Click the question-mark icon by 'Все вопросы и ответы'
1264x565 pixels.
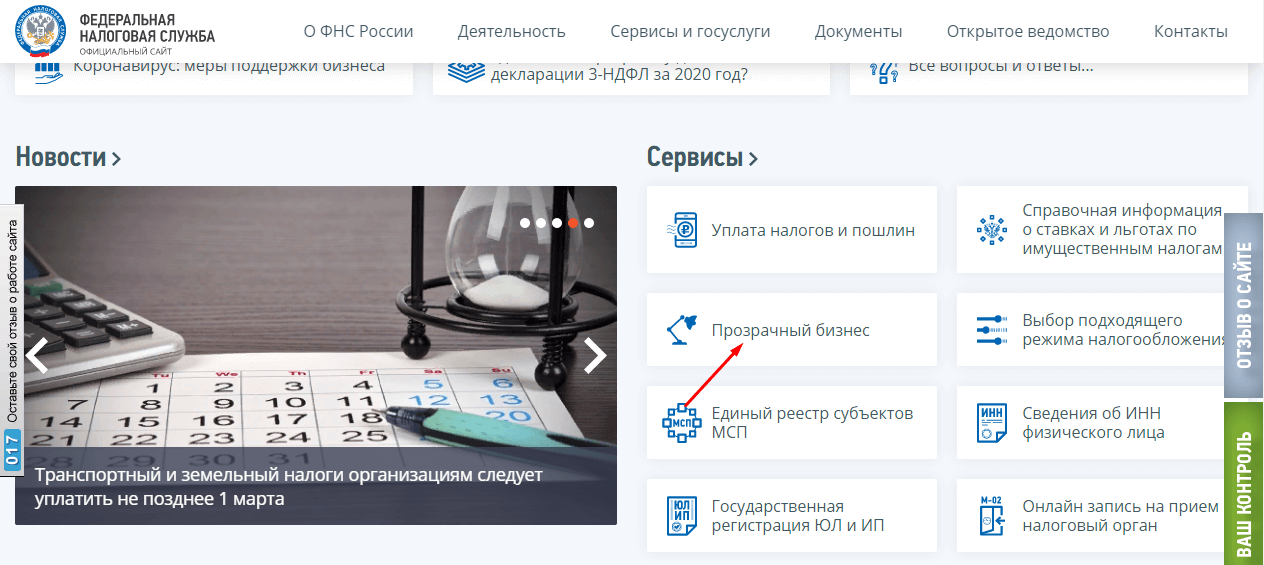(884, 70)
